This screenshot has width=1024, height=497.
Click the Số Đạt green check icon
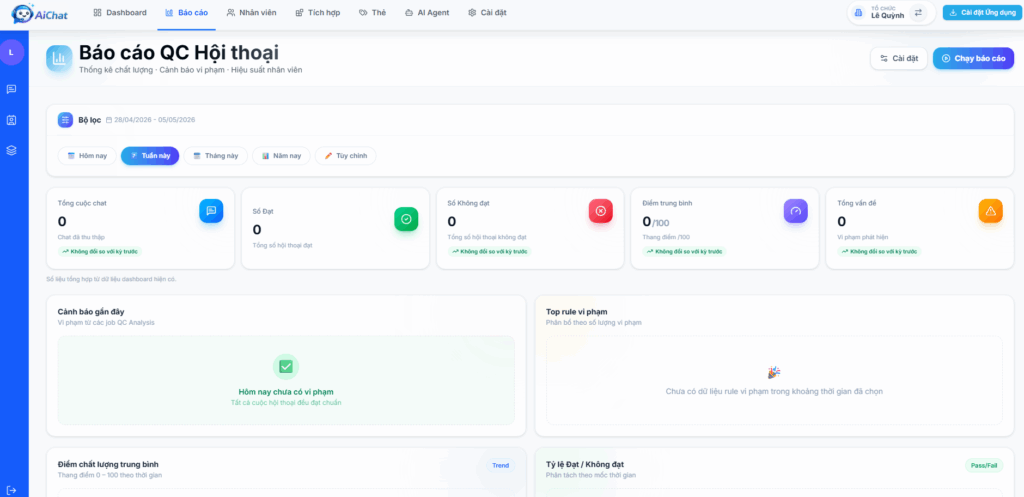click(406, 219)
